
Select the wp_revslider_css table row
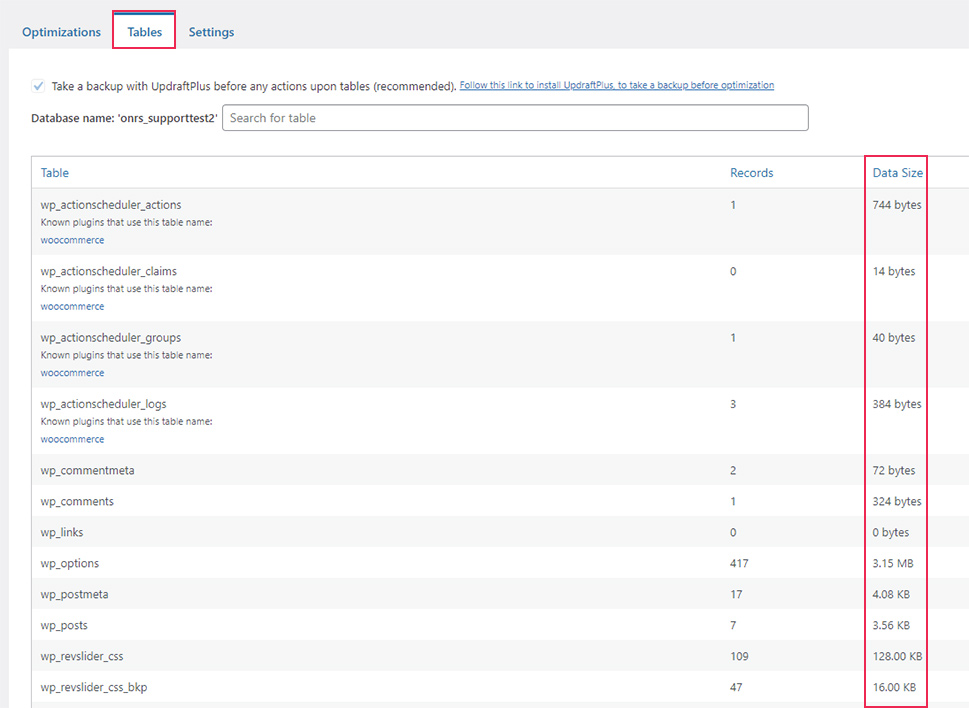point(500,655)
